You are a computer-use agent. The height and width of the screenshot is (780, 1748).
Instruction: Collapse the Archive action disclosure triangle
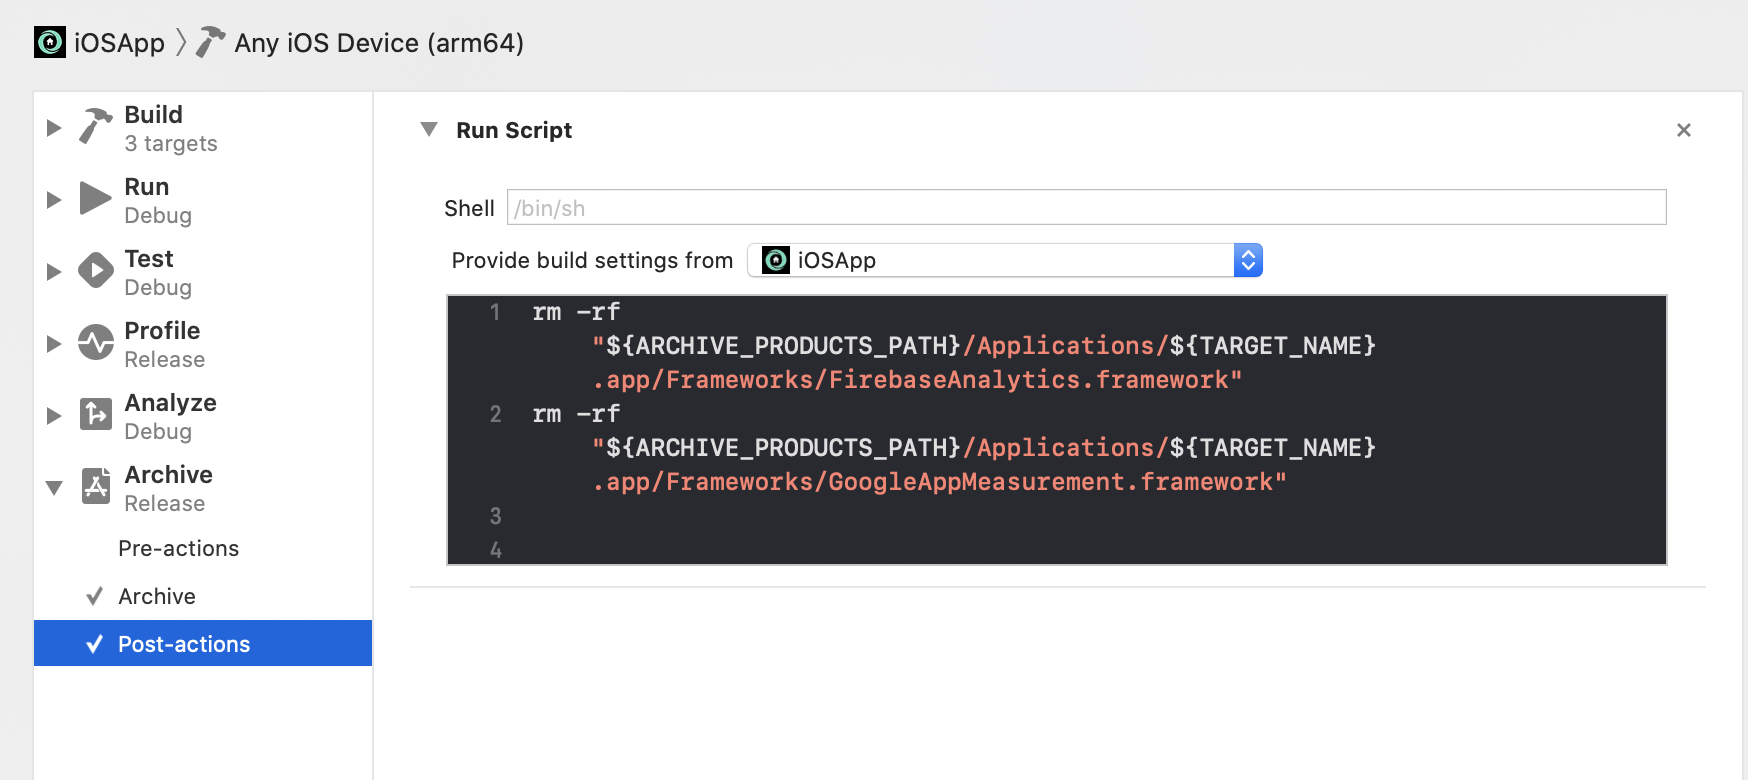coord(54,488)
